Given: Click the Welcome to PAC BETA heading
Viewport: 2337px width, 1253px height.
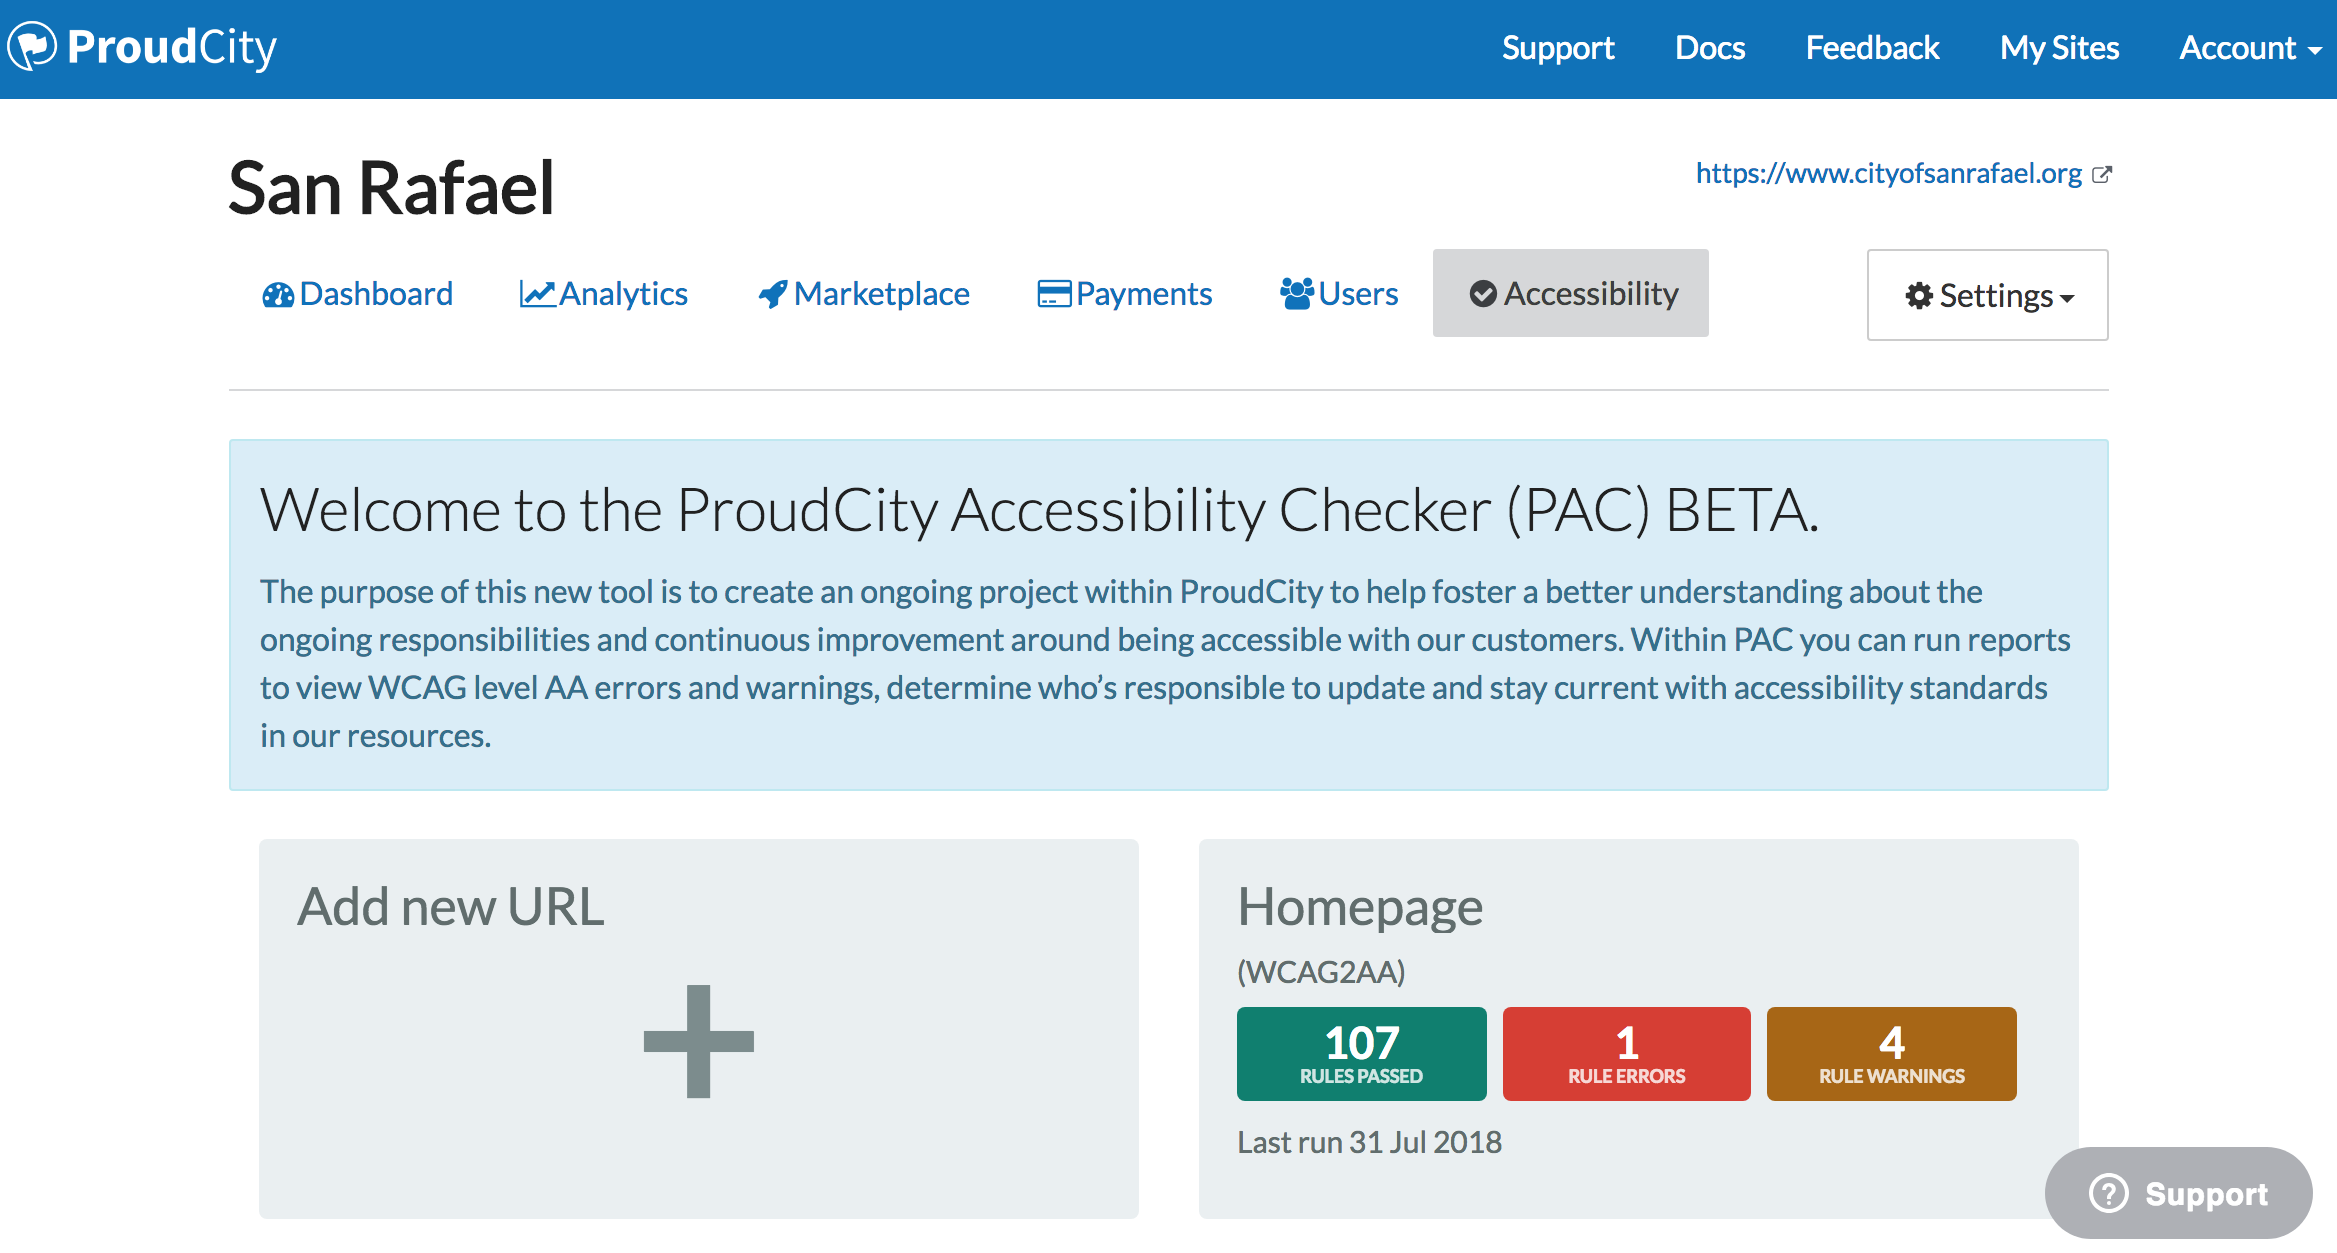Looking at the screenshot, I should 1039,510.
